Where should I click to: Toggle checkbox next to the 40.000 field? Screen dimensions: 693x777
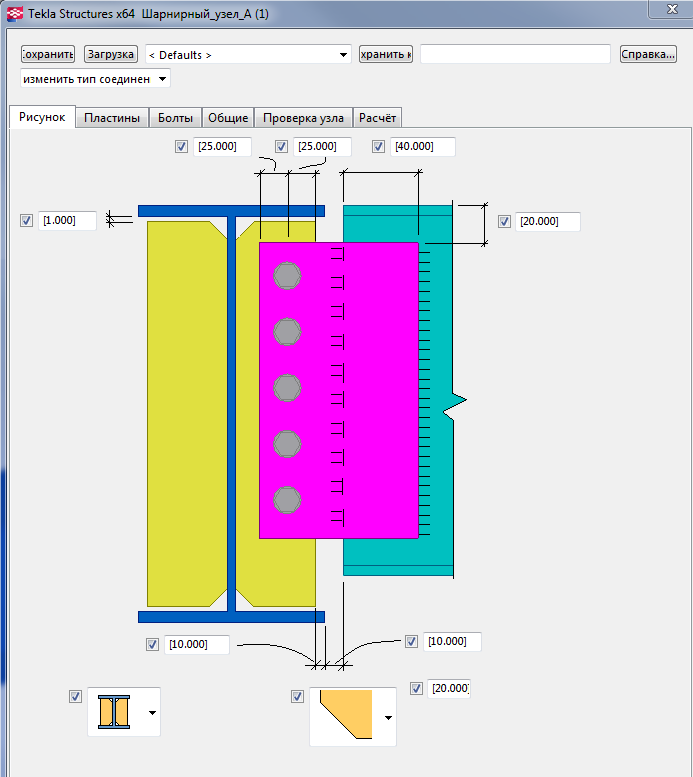(x=378, y=146)
